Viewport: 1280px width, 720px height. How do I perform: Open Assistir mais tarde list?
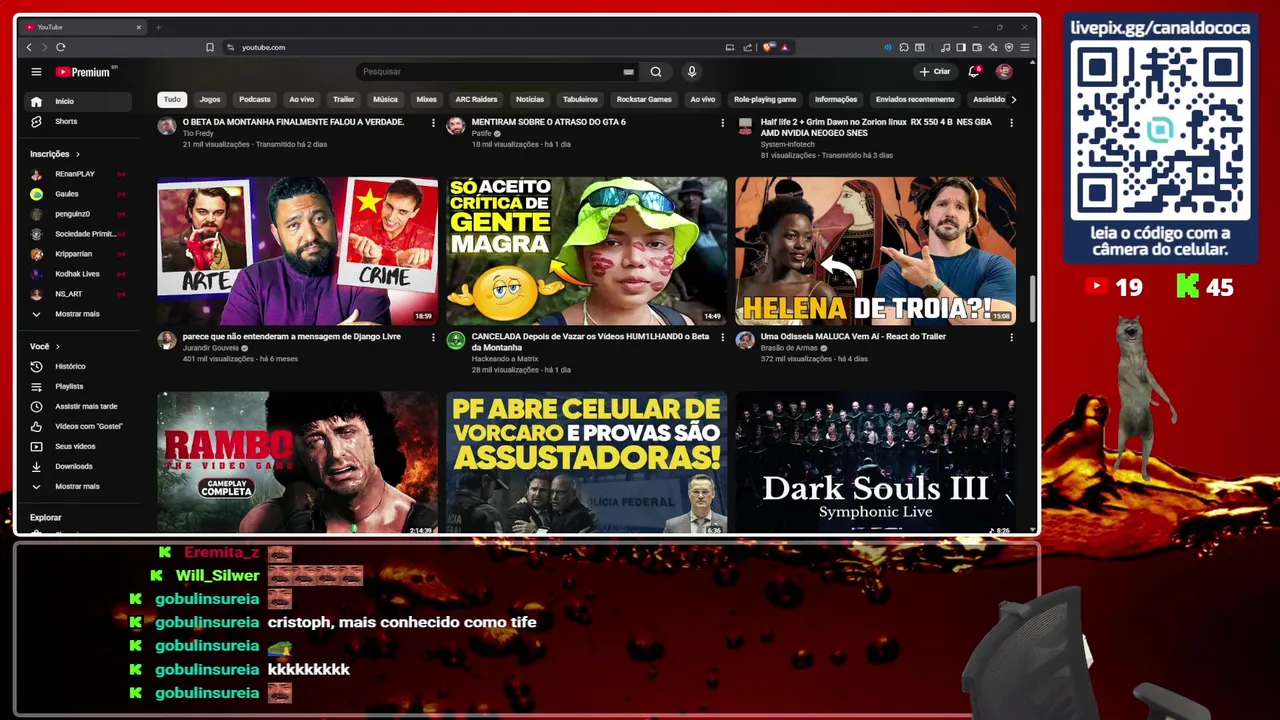pos(78,407)
